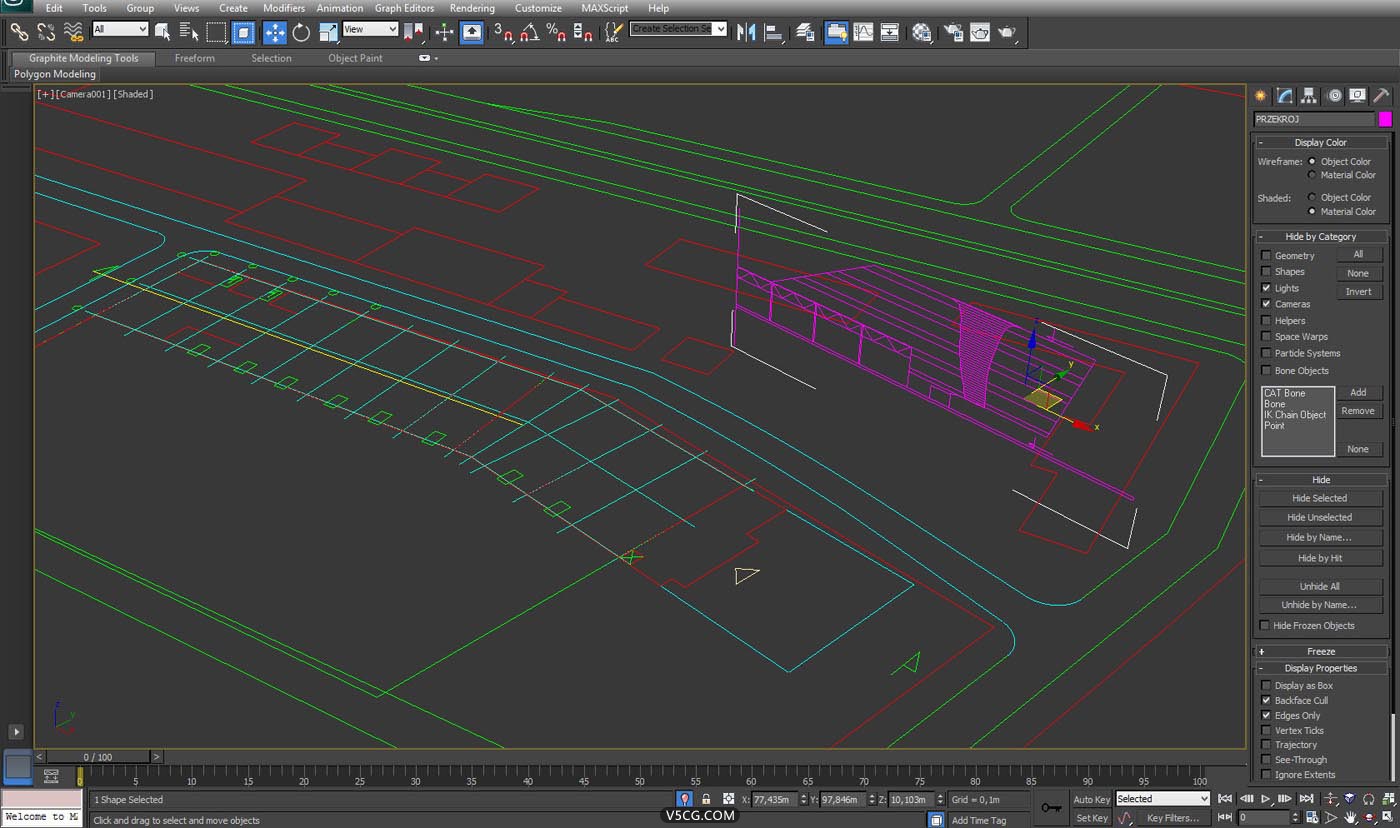Open the Material Editor icon

tap(921, 32)
